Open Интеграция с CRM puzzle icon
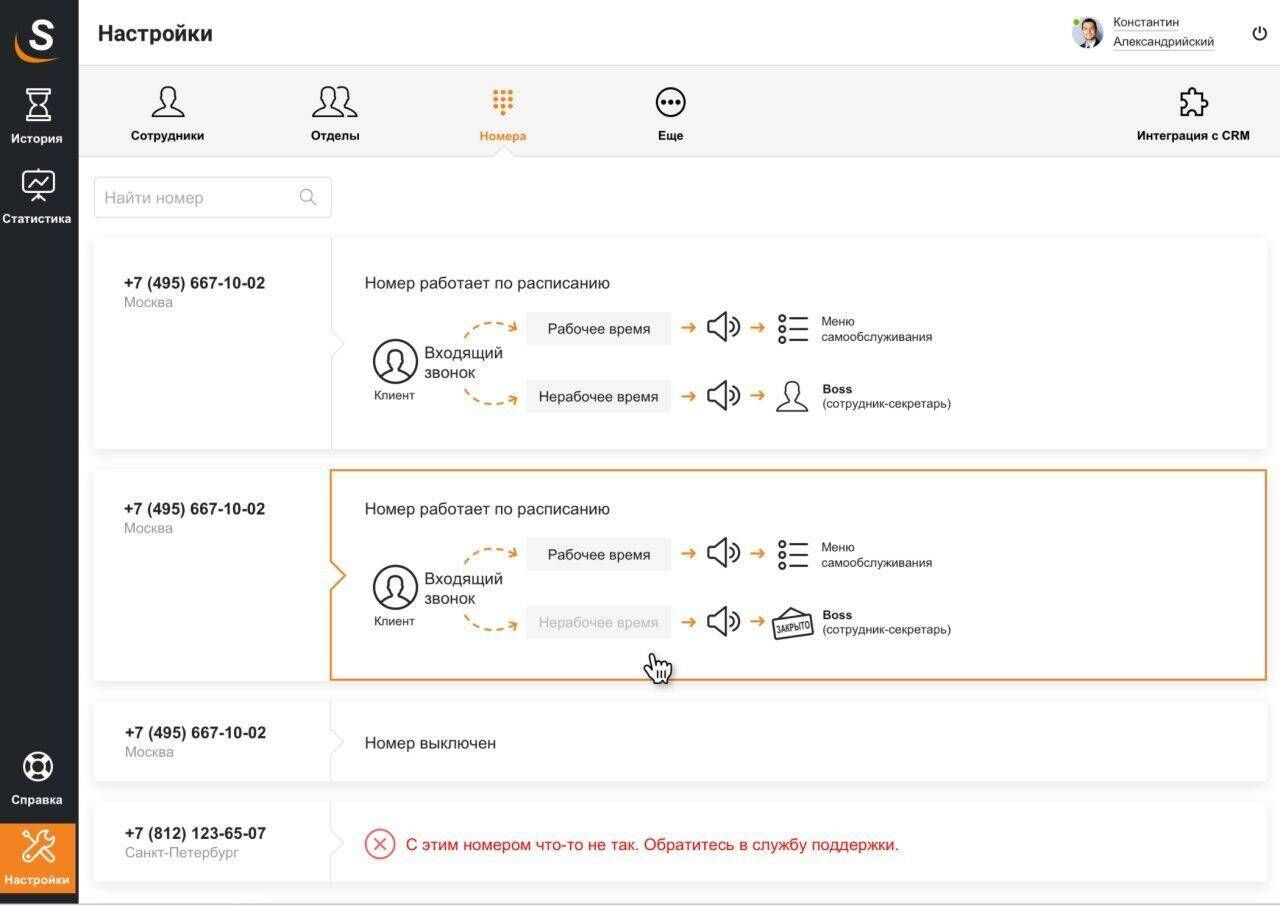The width and height of the screenshot is (1280, 906). pyautogui.click(x=1192, y=103)
